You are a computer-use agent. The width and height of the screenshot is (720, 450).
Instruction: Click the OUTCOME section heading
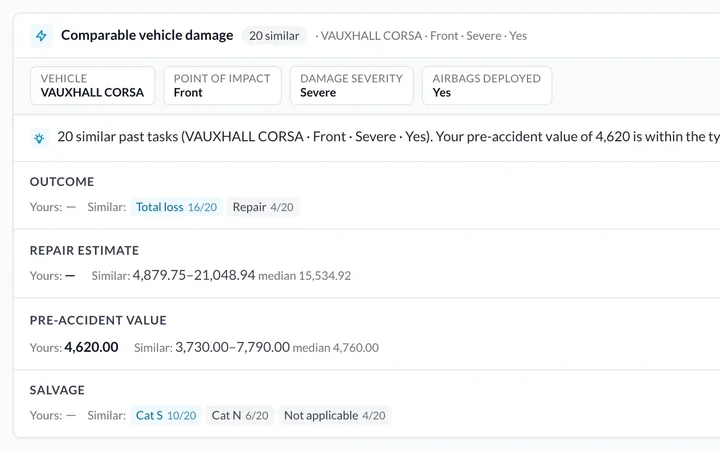coord(62,182)
